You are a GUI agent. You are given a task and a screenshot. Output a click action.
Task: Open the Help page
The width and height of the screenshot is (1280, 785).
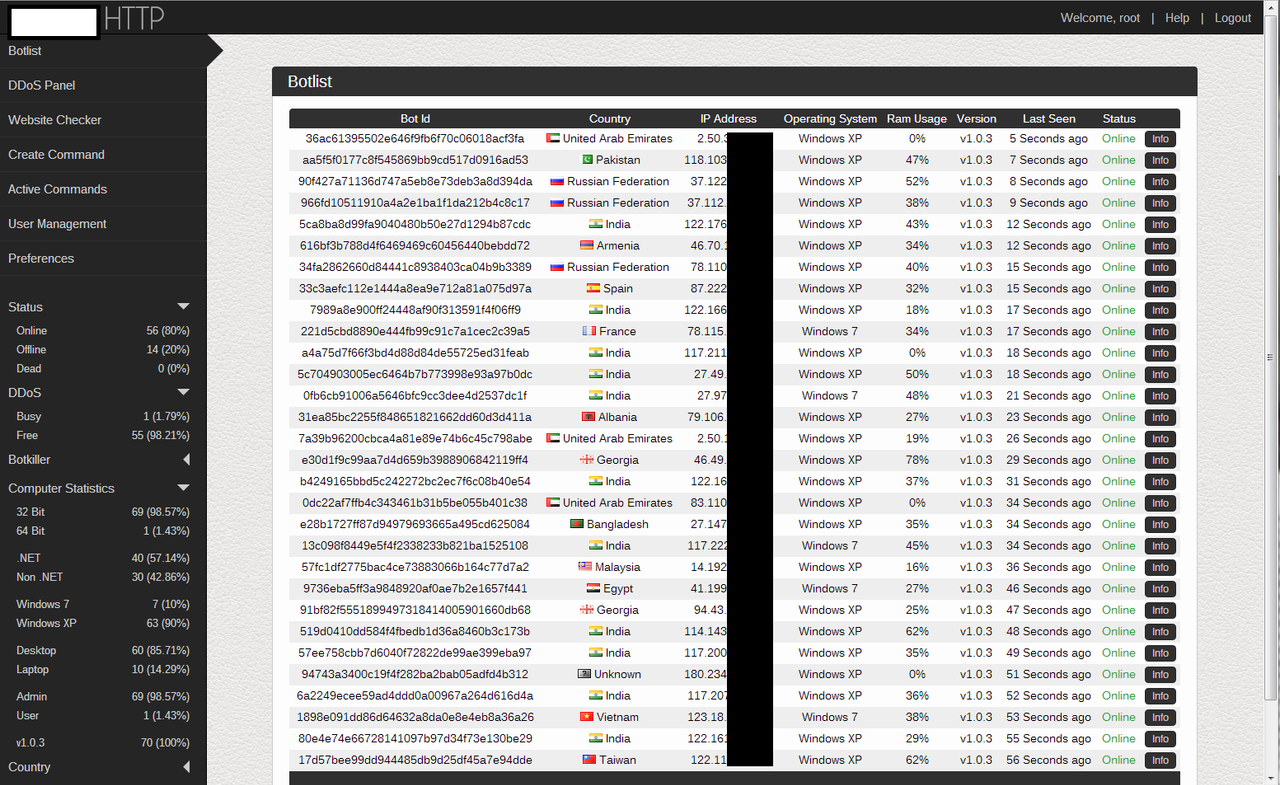pos(1177,17)
